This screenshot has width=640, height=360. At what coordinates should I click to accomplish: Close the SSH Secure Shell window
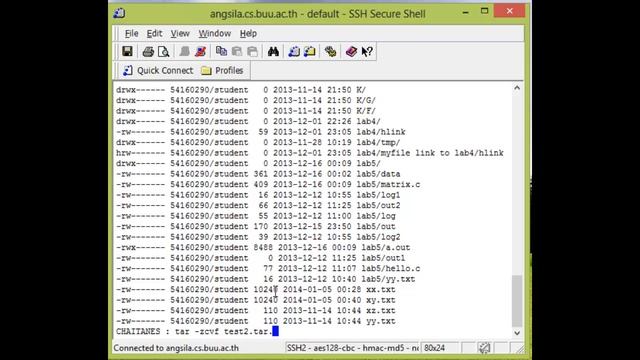pyautogui.click(x=509, y=11)
